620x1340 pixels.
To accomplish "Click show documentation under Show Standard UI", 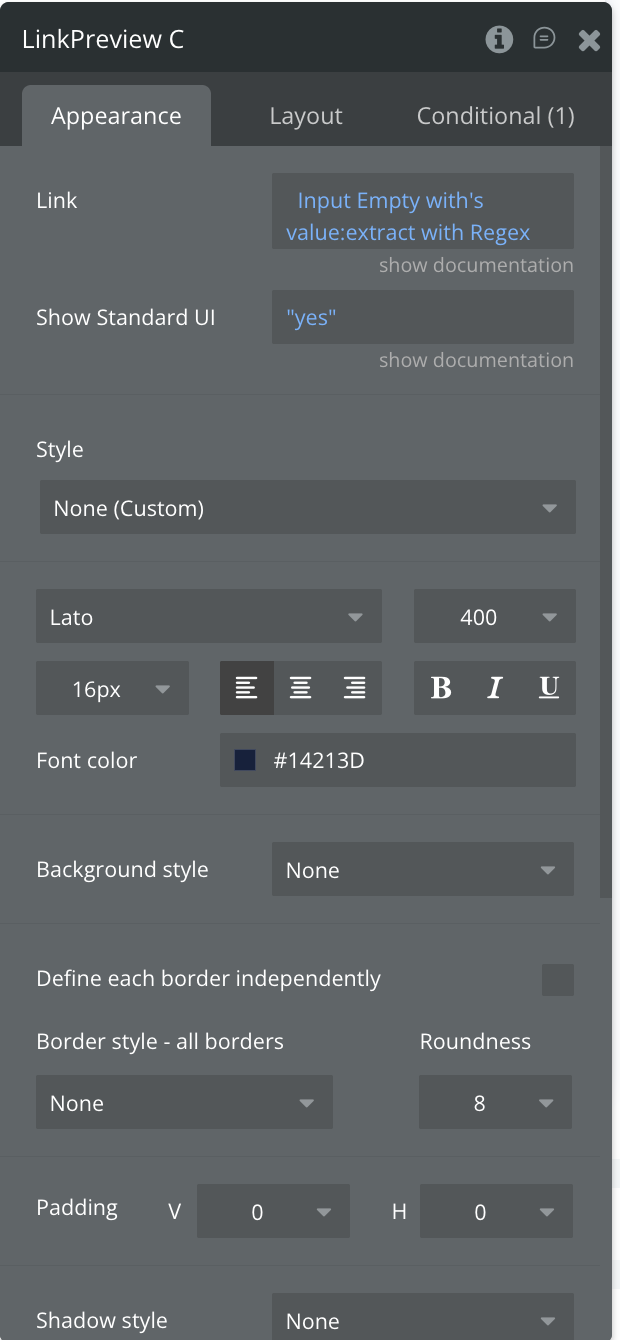I will coord(476,360).
